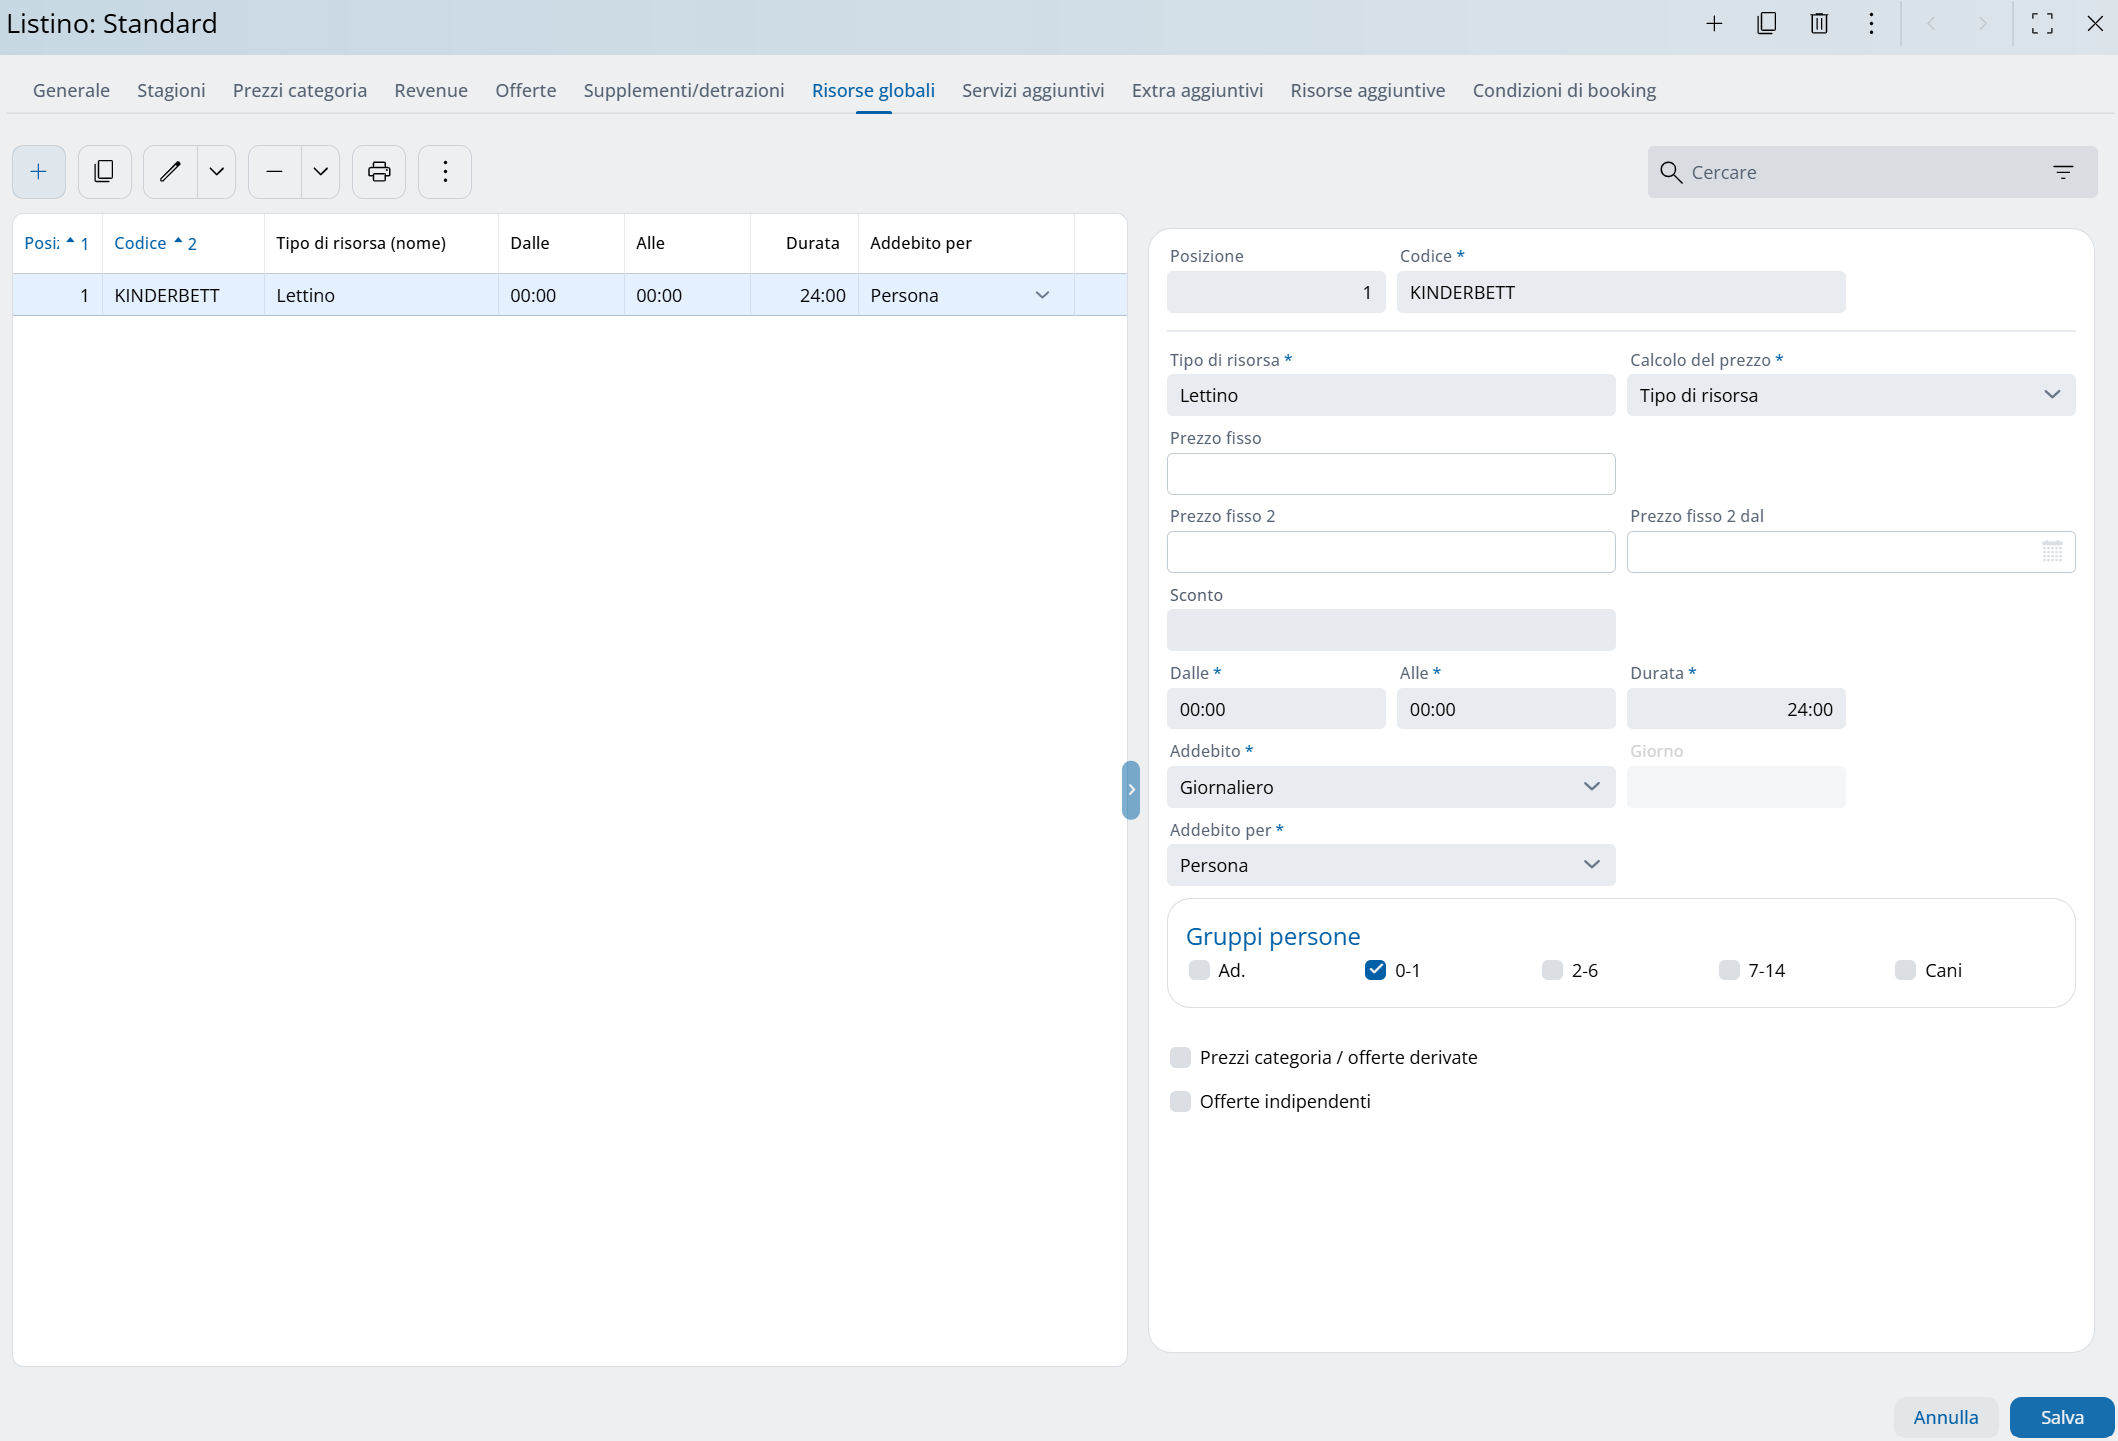Screen dimensions: 2118x1441
Task: Click the minus icon to remove the row
Action: coord(274,172)
